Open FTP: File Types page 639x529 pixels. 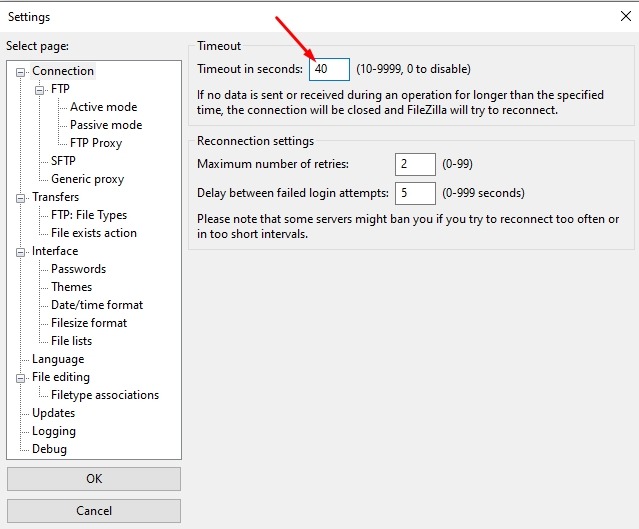click(x=89, y=215)
